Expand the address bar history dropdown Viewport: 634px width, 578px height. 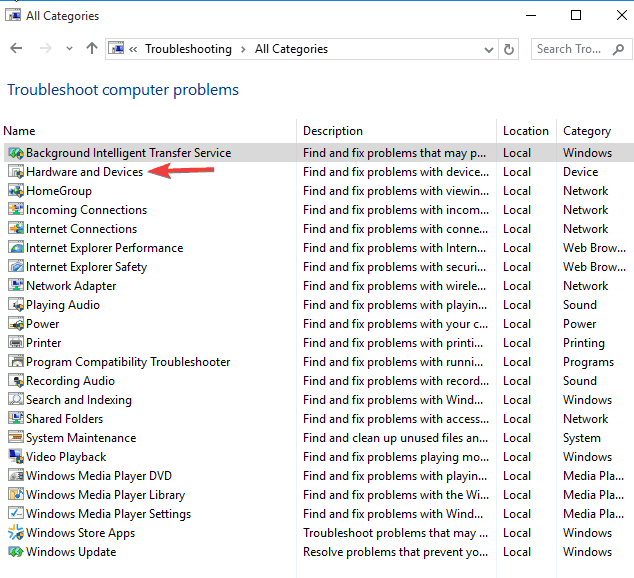489,50
